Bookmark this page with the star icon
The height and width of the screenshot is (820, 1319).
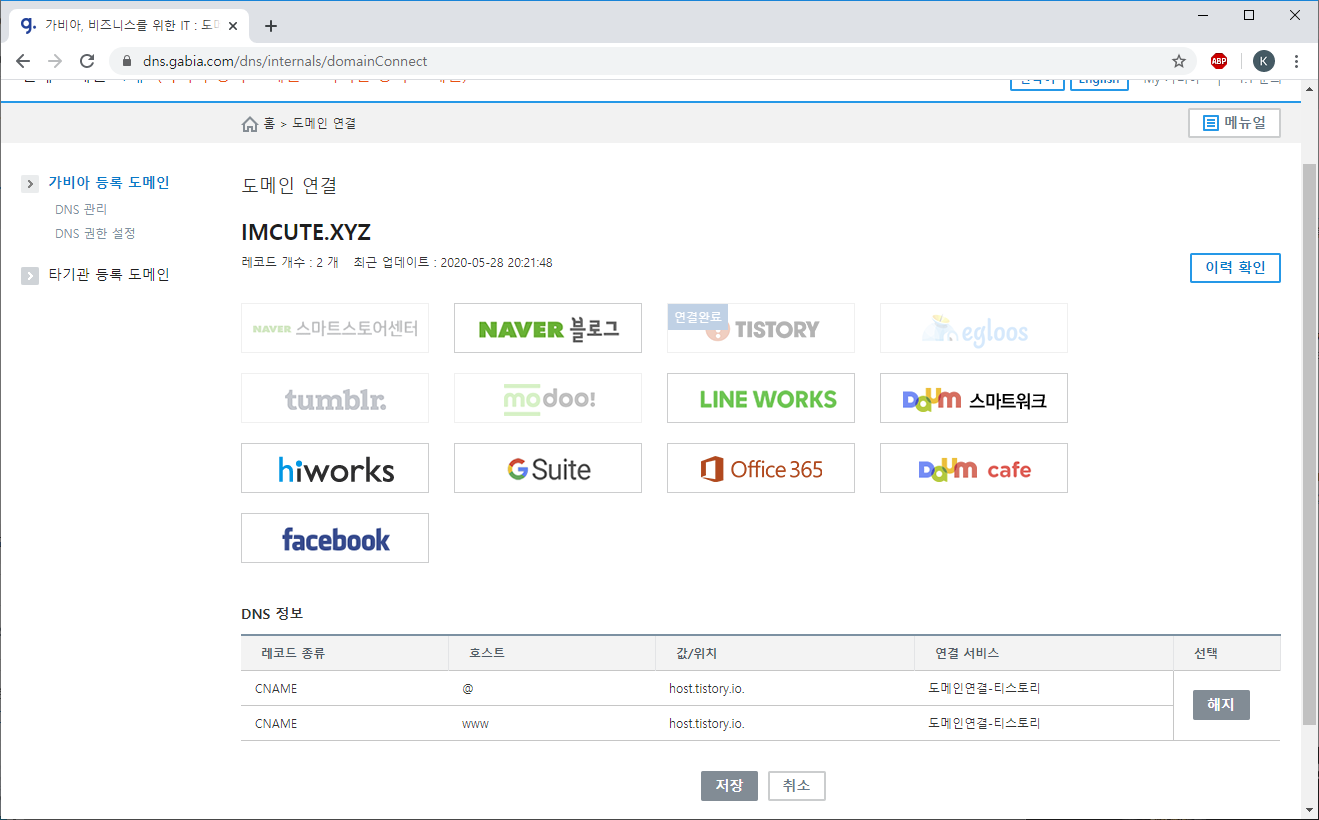point(1179,61)
